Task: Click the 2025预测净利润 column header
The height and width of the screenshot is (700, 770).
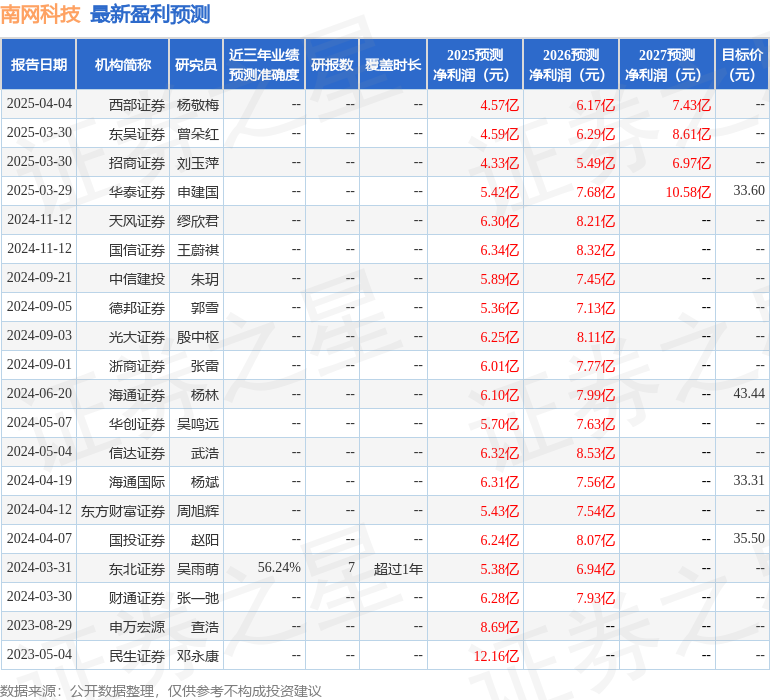Action: [x=475, y=65]
